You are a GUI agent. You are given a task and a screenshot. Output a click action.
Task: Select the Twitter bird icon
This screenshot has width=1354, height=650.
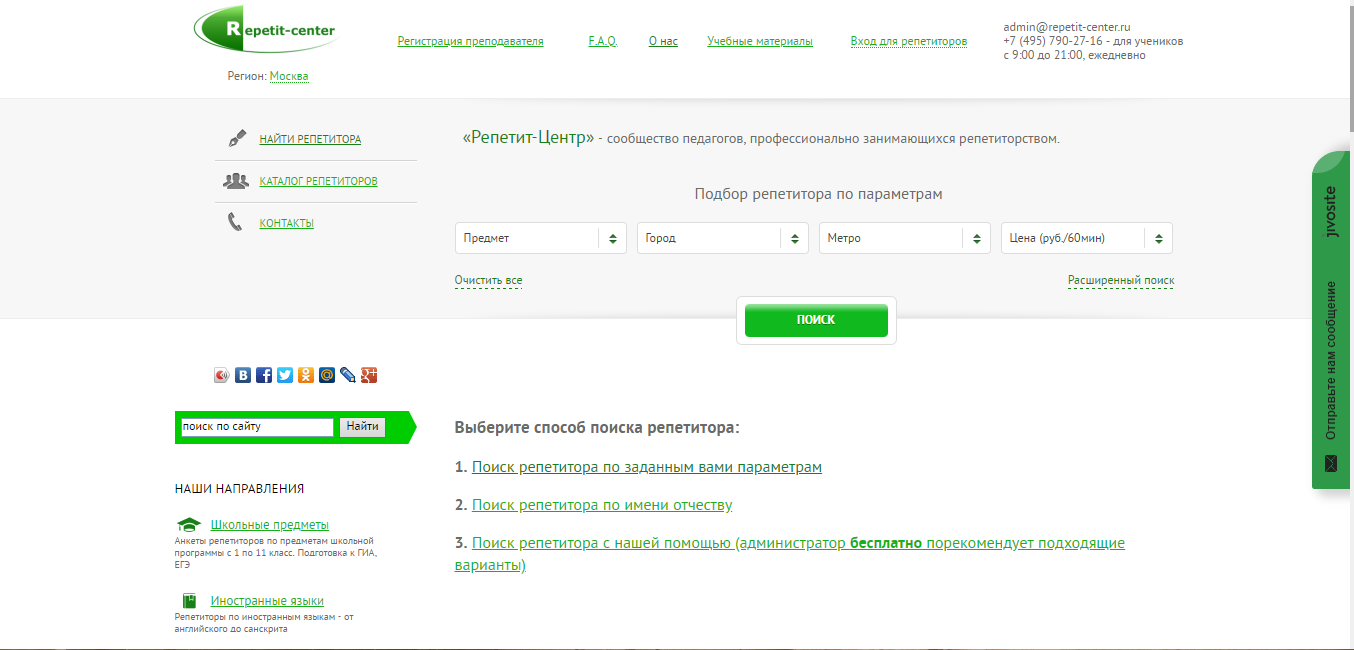(285, 374)
